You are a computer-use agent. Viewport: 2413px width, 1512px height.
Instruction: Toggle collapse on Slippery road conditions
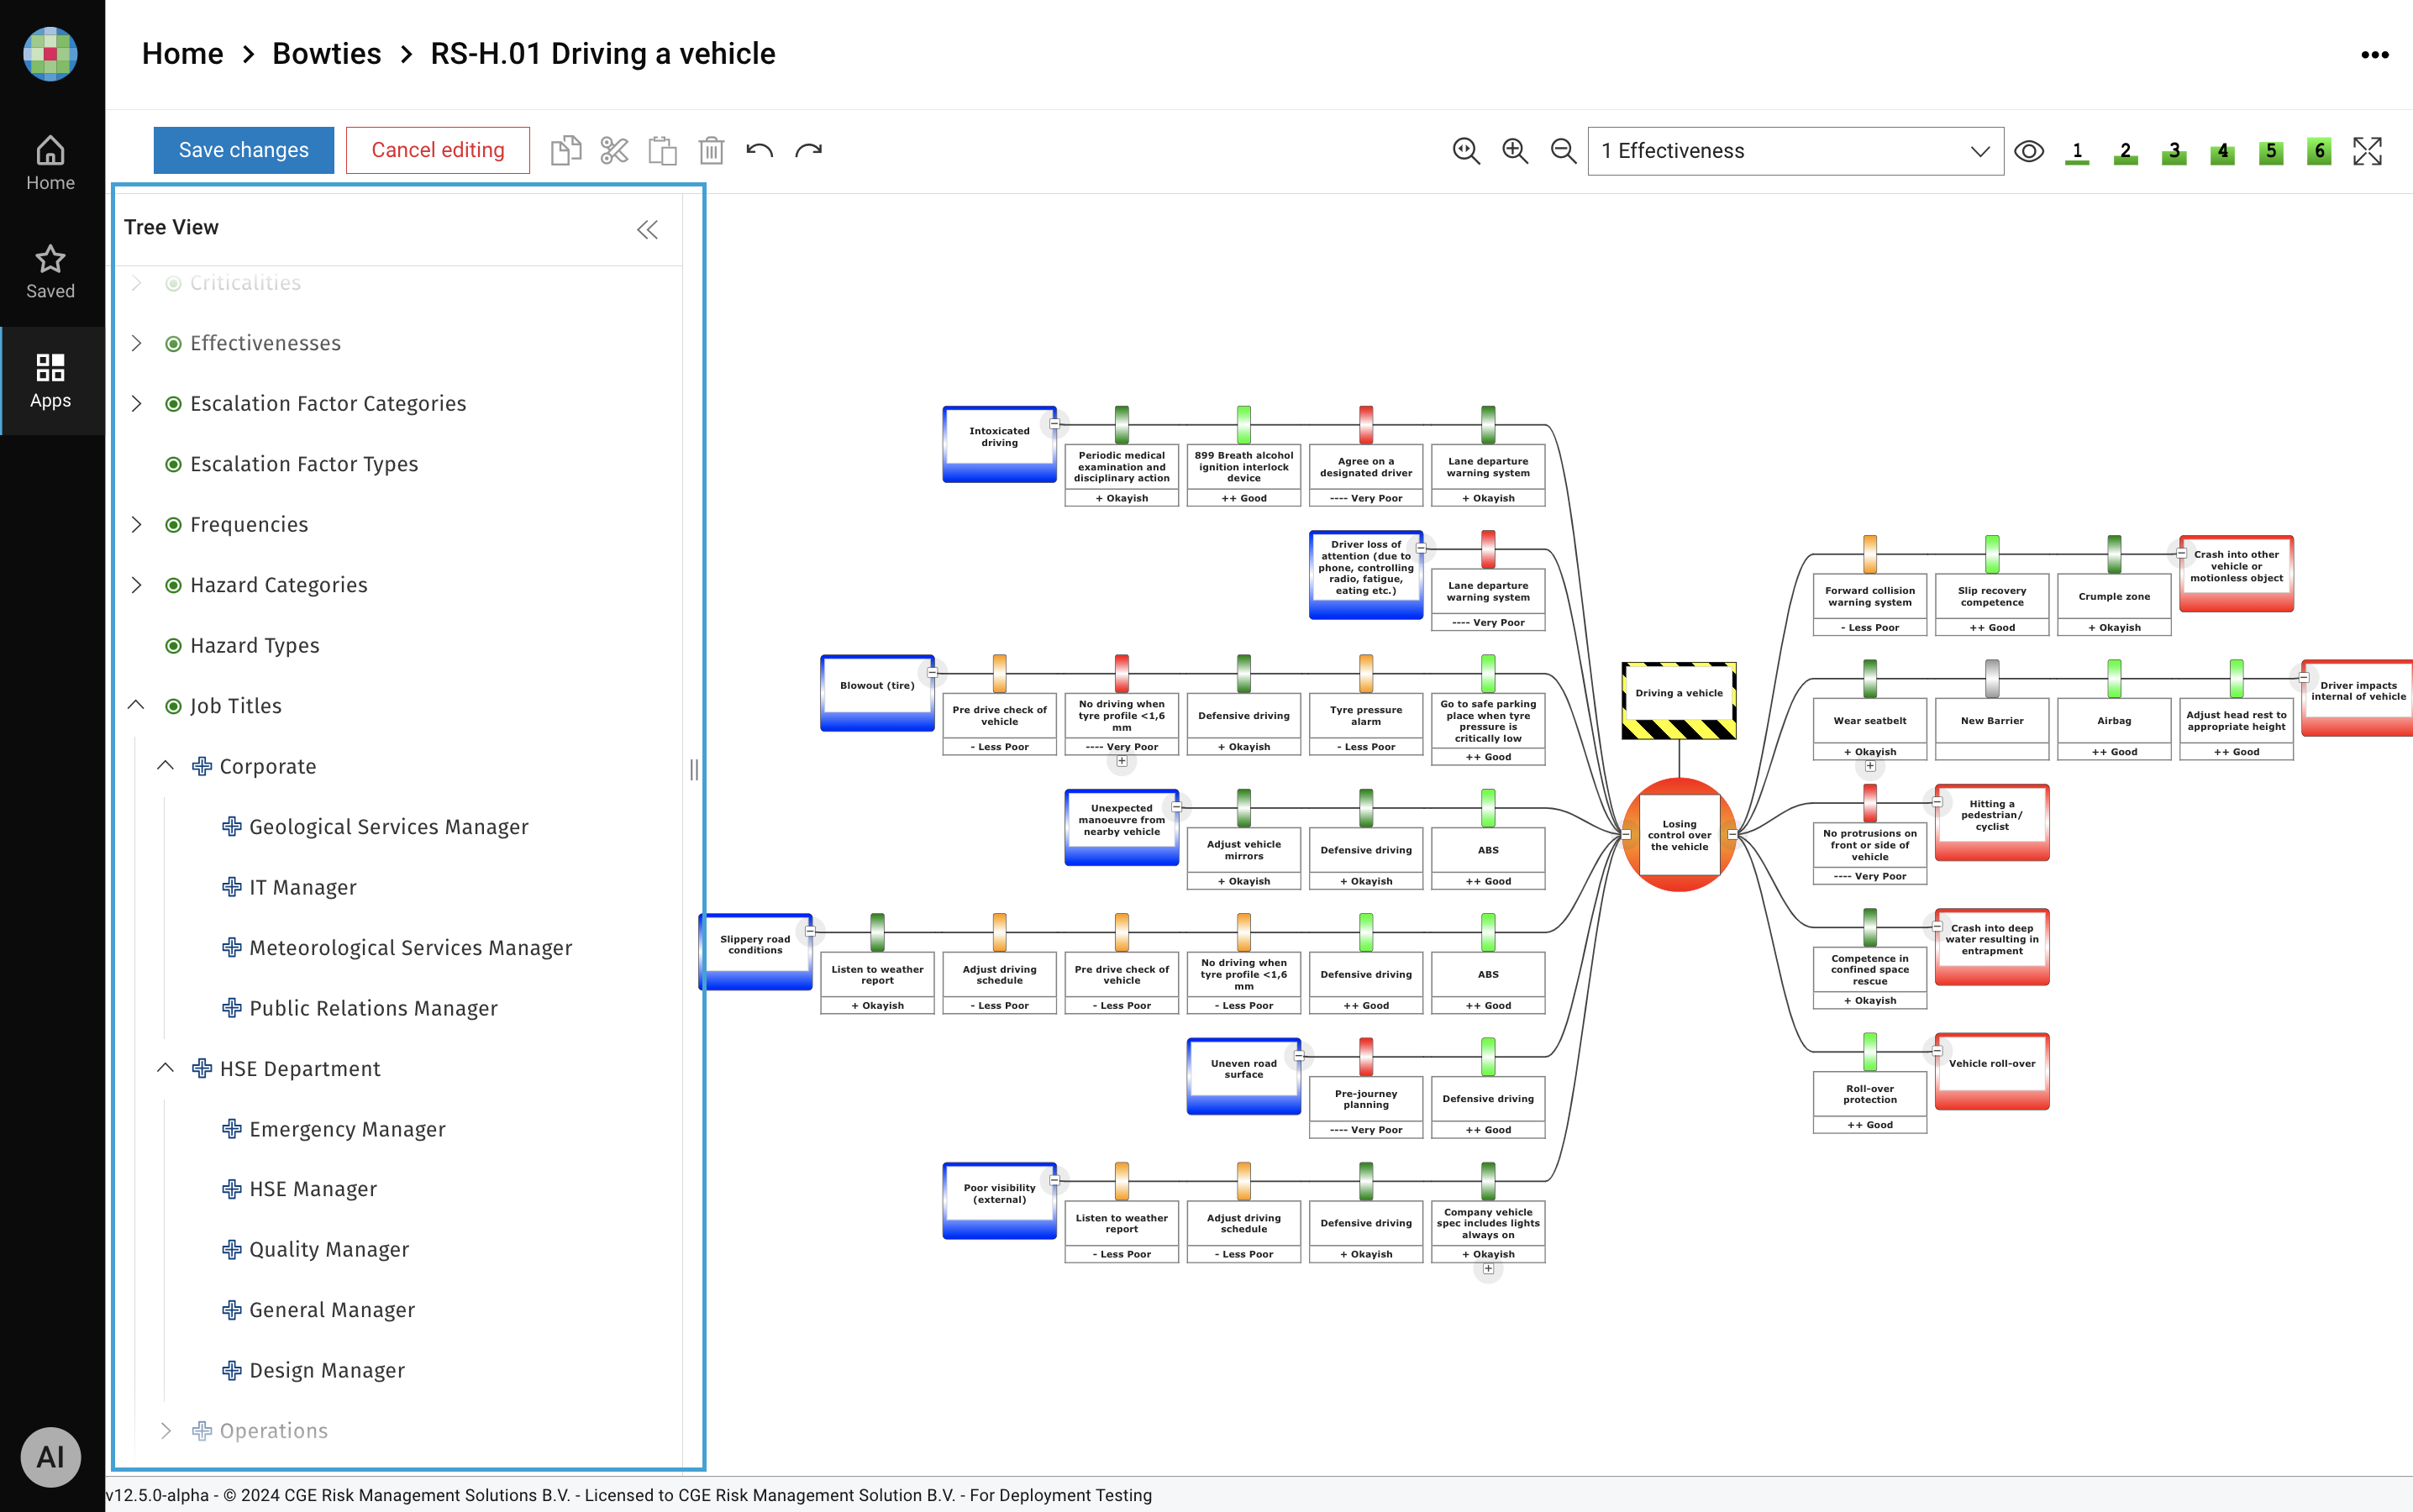(810, 931)
